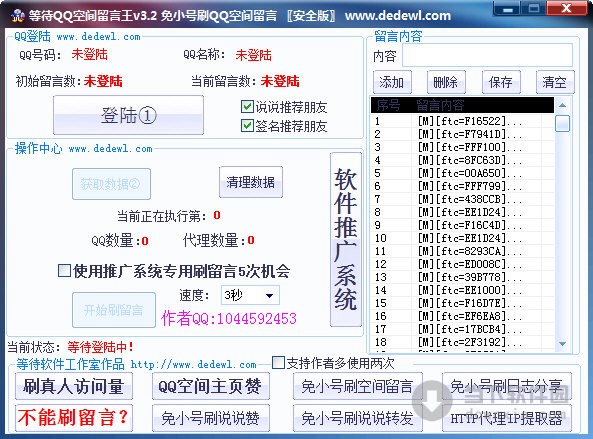Image resolution: width=593 pixels, height=439 pixels.
Task: Click the 清空 button
Action: tap(555, 82)
